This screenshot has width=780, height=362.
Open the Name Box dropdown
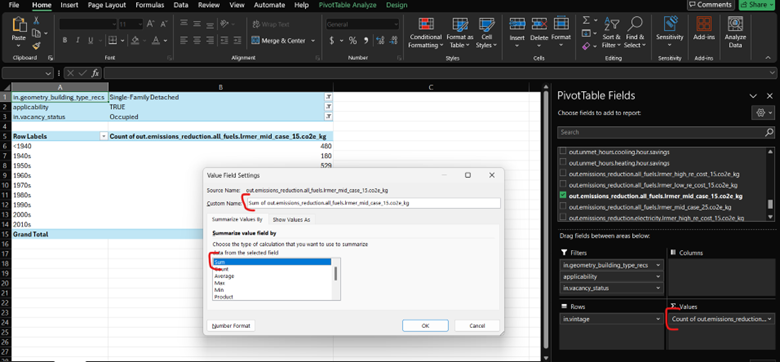[48, 73]
